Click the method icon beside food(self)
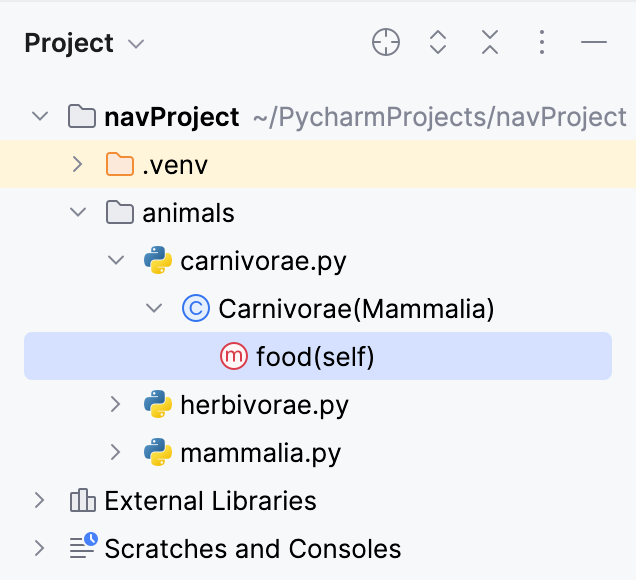The image size is (636, 580). point(233,356)
